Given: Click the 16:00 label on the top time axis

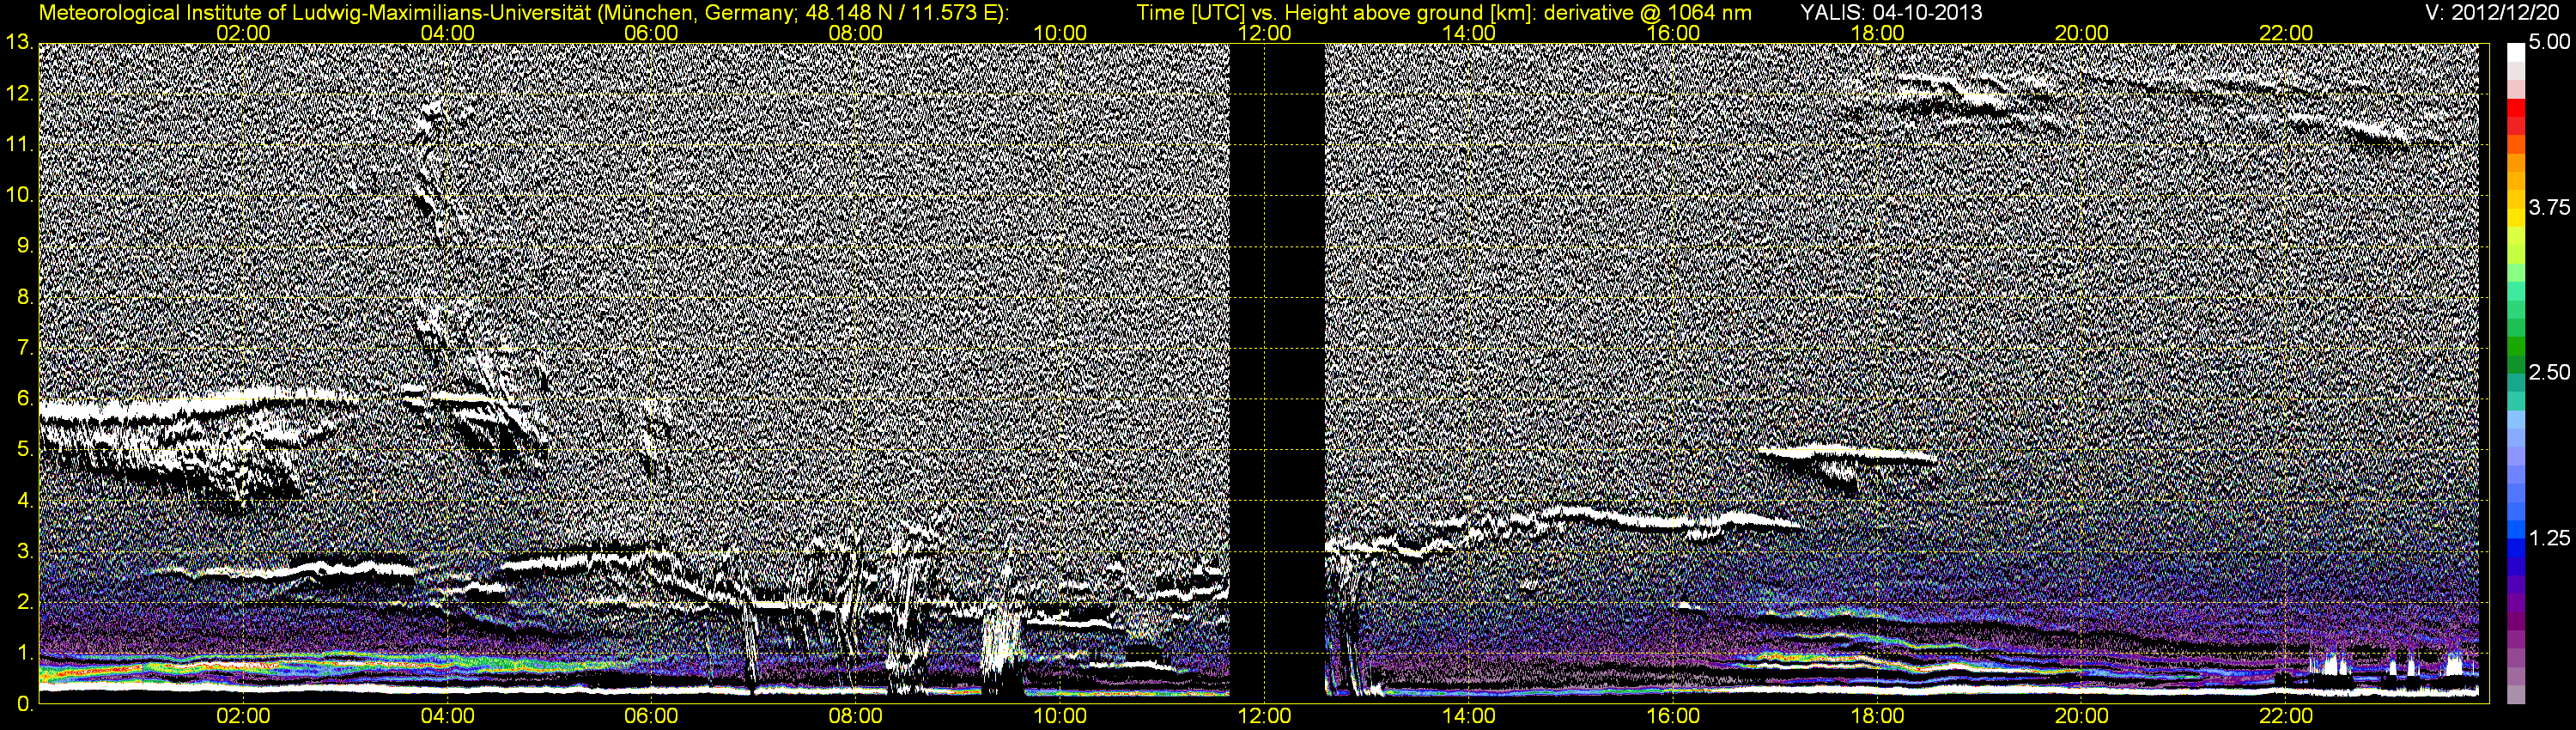Looking at the screenshot, I should 1673,33.
